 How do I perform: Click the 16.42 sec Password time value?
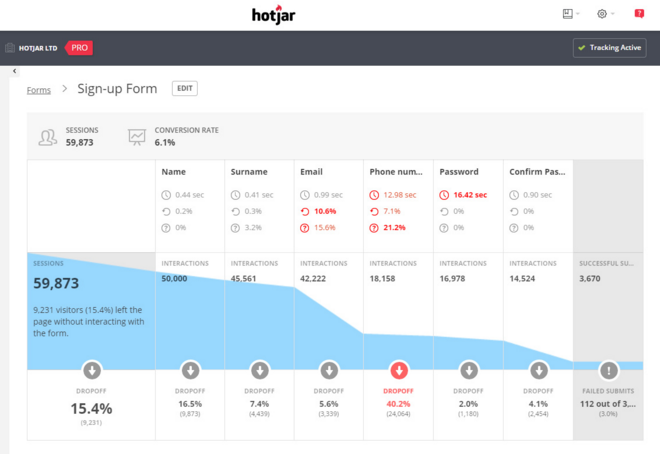pos(470,195)
